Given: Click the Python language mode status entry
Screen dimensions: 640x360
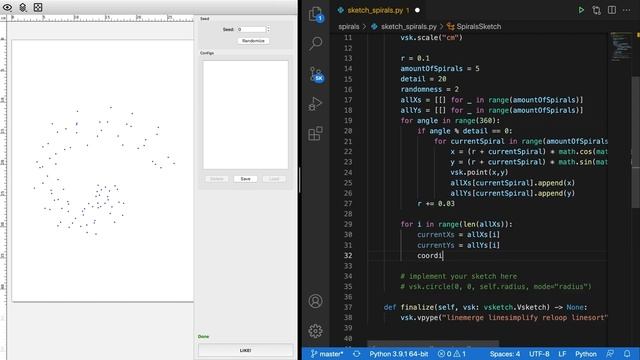Looking at the screenshot, I should tap(586, 354).
